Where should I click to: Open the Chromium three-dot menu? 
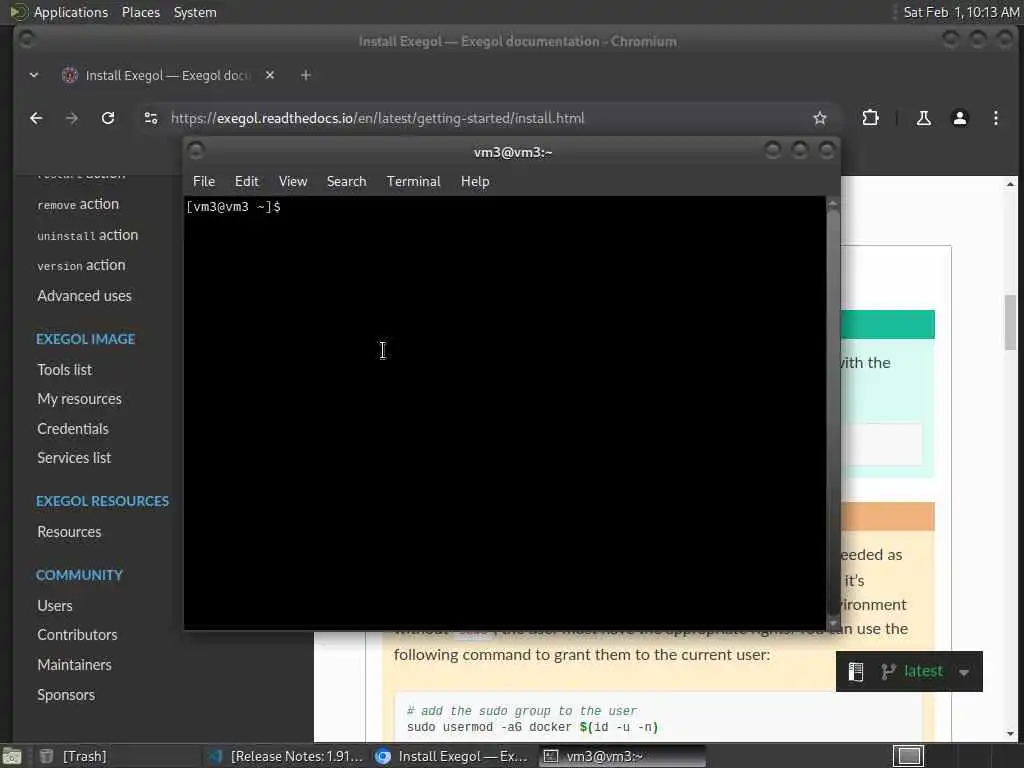tap(995, 118)
